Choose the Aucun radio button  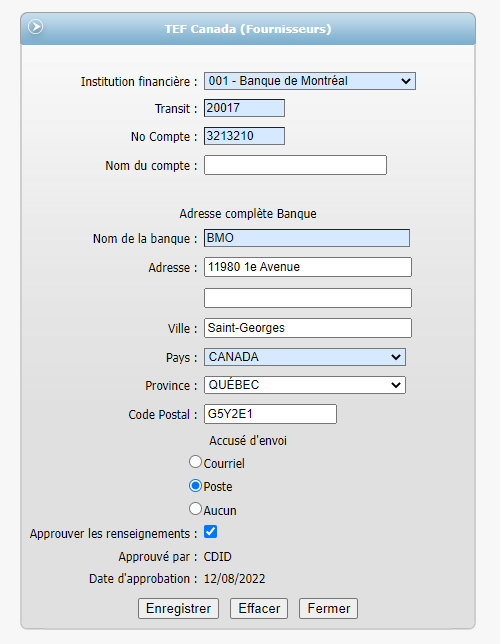pyautogui.click(x=195, y=509)
